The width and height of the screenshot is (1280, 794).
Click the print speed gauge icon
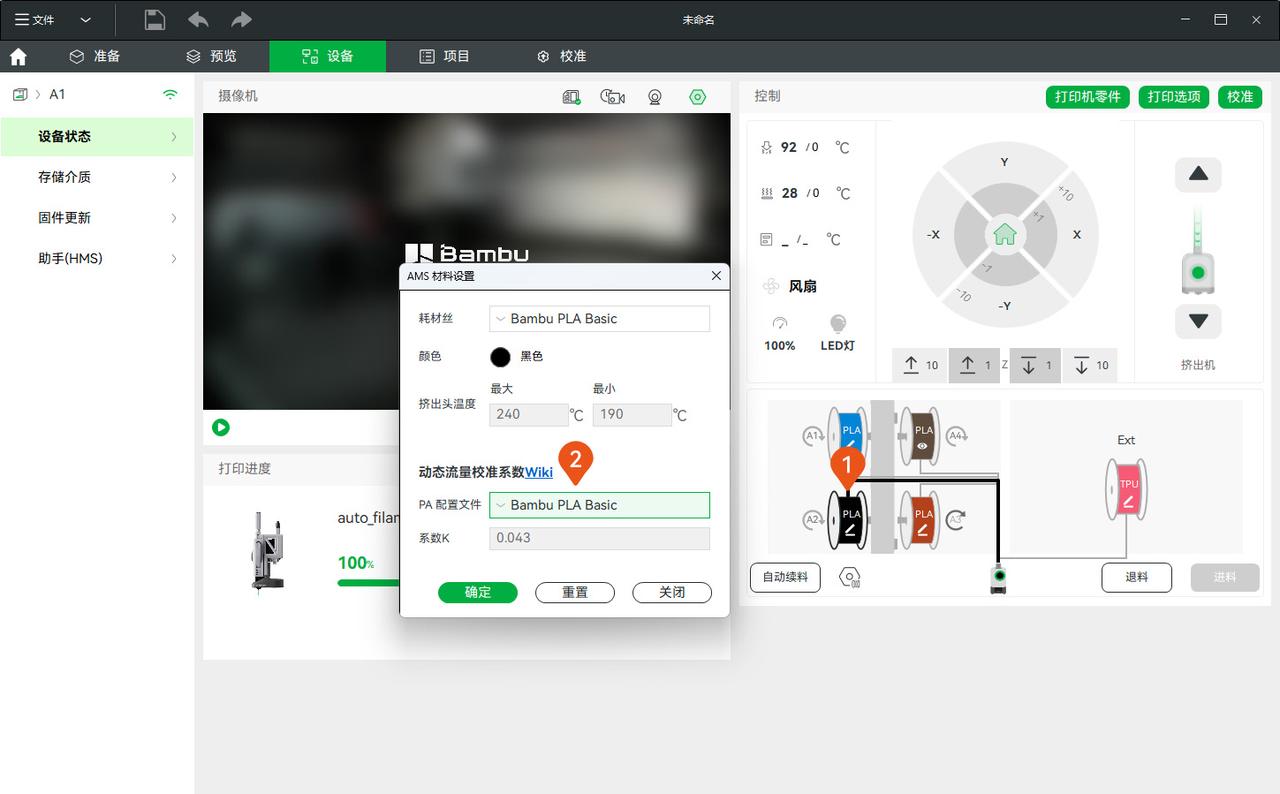tap(780, 323)
